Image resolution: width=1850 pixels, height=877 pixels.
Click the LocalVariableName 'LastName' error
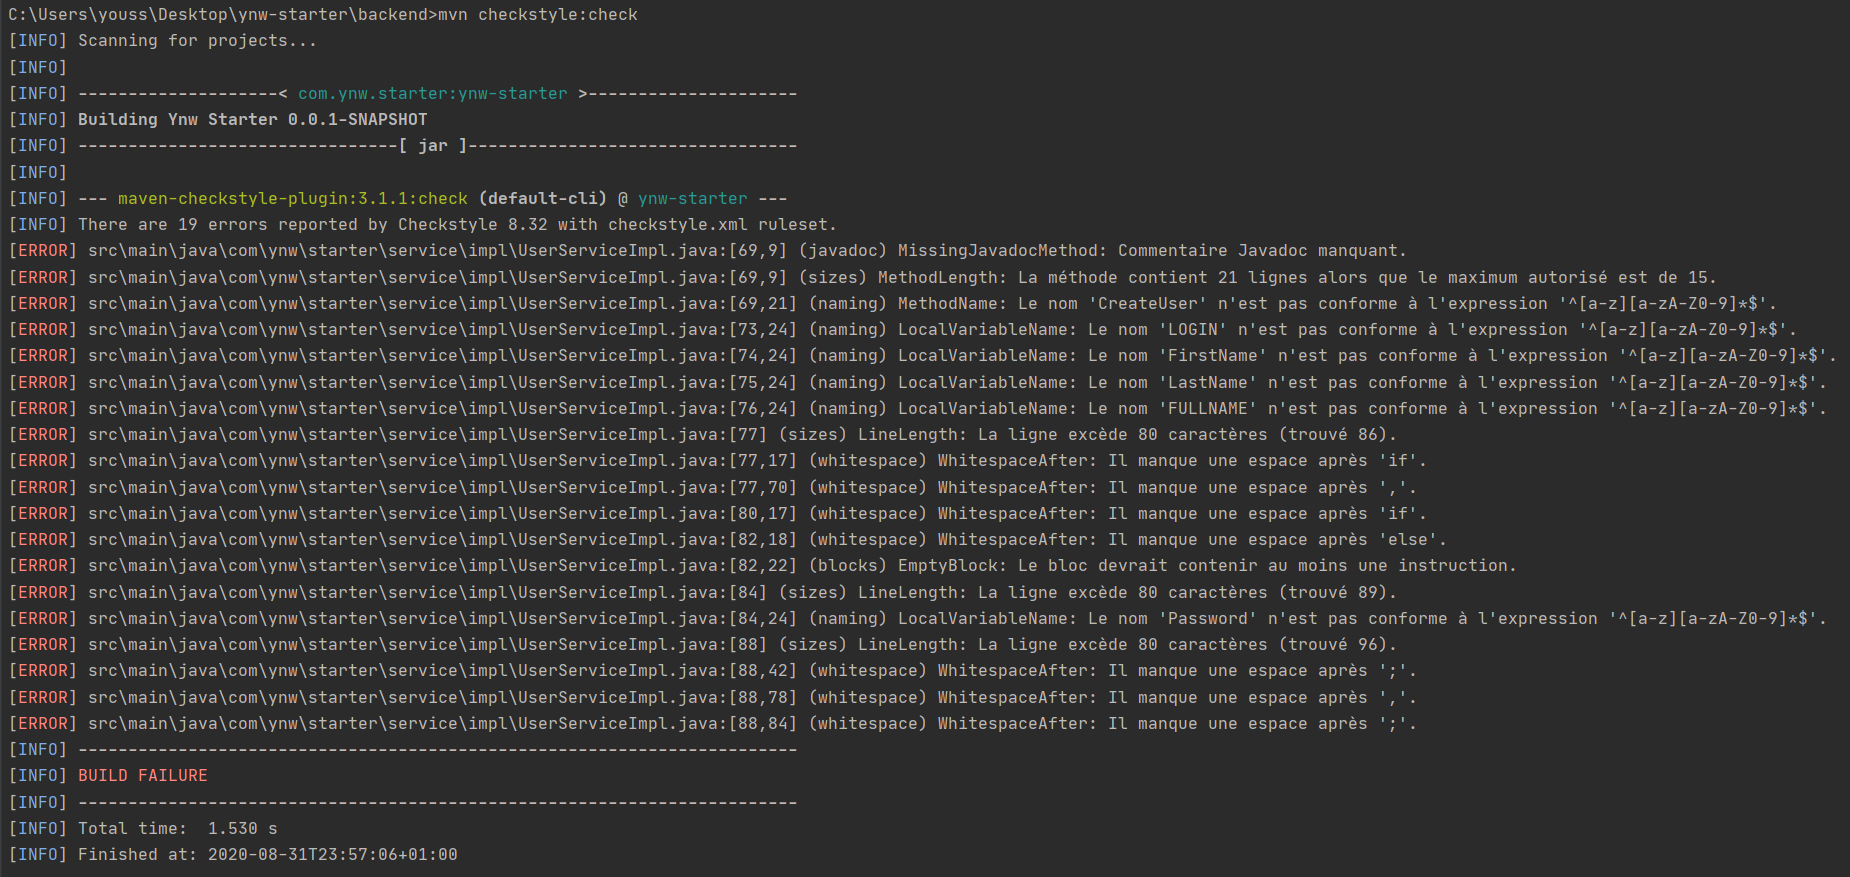pos(918,382)
